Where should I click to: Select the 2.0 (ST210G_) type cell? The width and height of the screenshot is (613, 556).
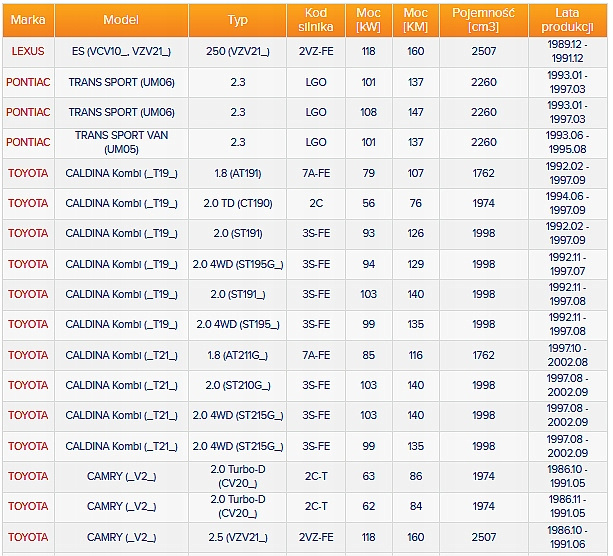tap(238, 386)
